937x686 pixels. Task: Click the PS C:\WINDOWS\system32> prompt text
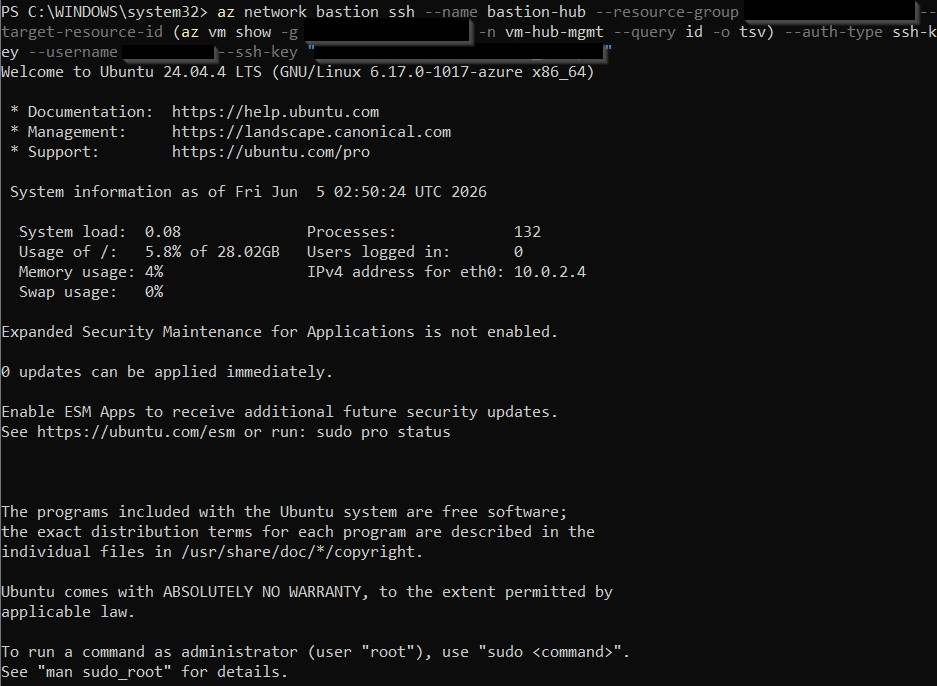coord(104,11)
